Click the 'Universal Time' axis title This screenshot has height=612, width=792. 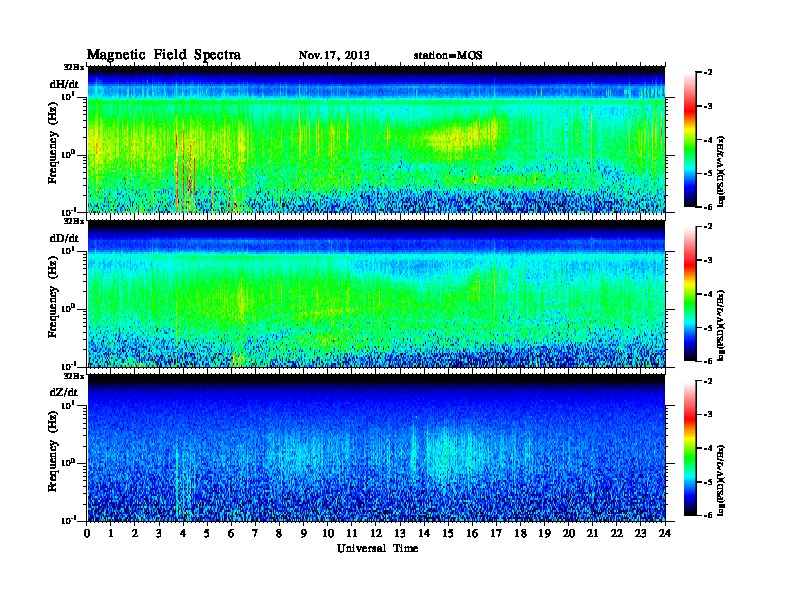click(377, 548)
